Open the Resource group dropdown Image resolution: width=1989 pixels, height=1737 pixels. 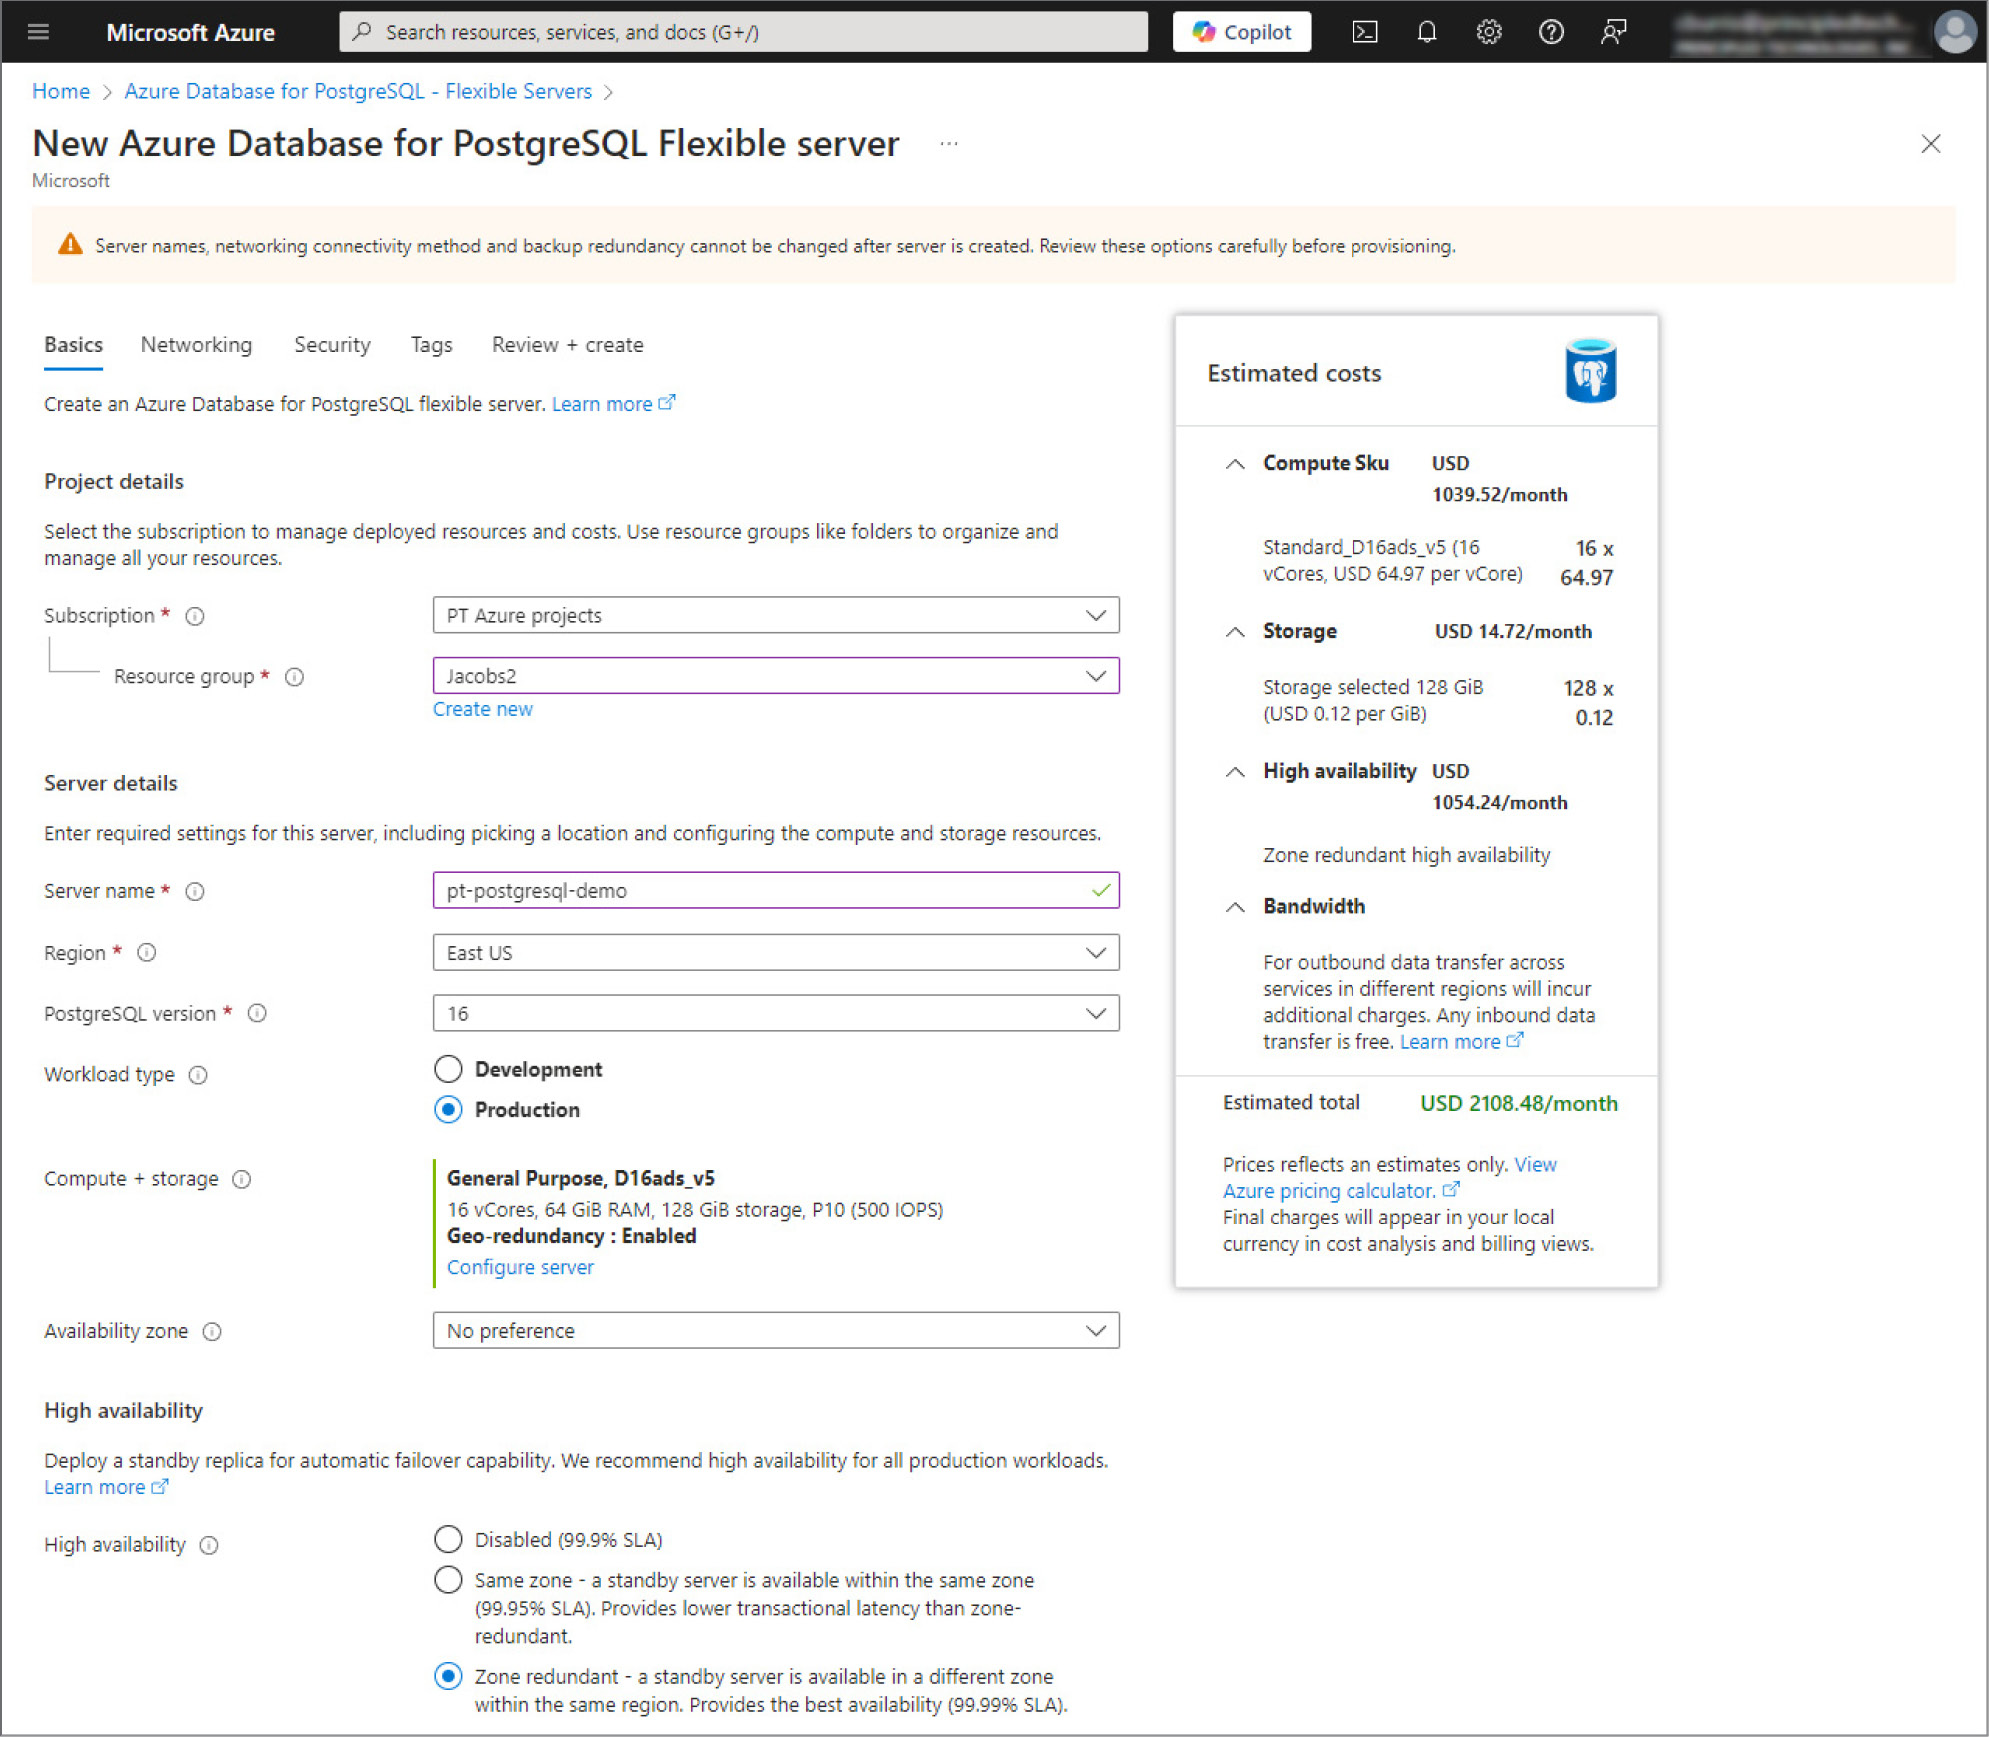click(776, 676)
